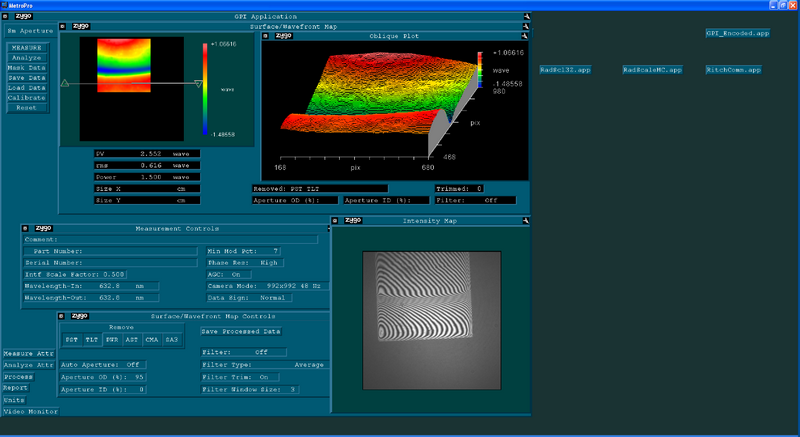Image resolution: width=800 pixels, height=437 pixels.
Task: Open Analyze Attr panel
Action: [29, 365]
